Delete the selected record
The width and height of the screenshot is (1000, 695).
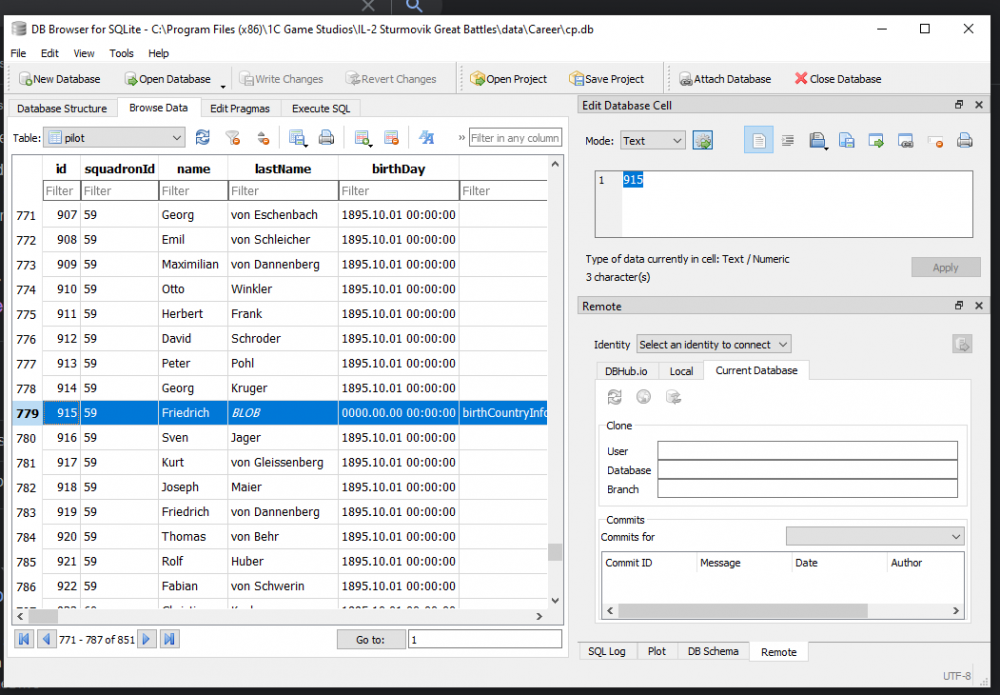[391, 137]
